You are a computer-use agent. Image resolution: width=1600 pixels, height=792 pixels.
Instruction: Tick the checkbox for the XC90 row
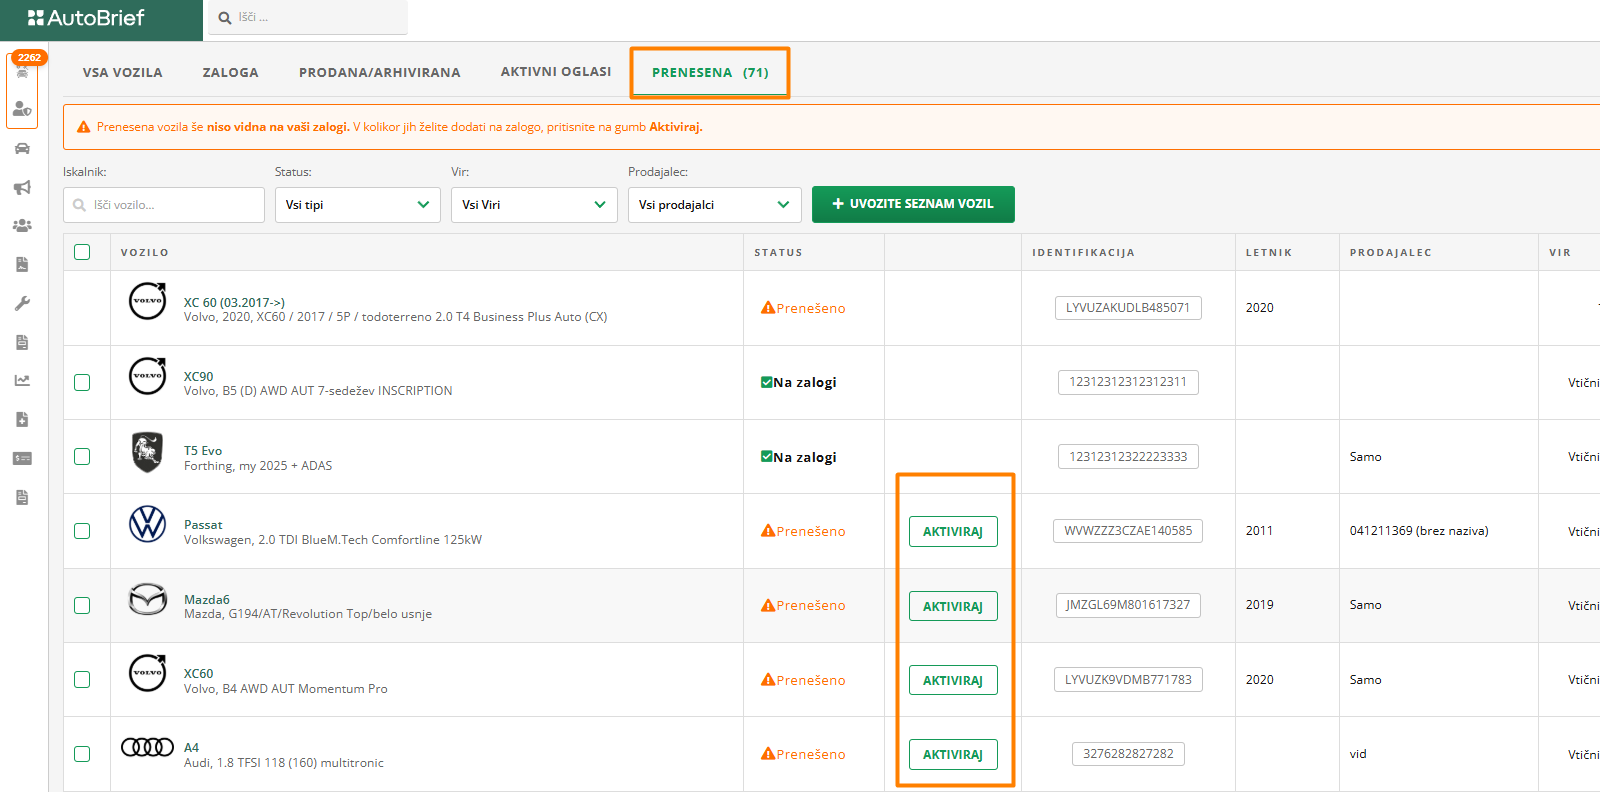click(82, 382)
